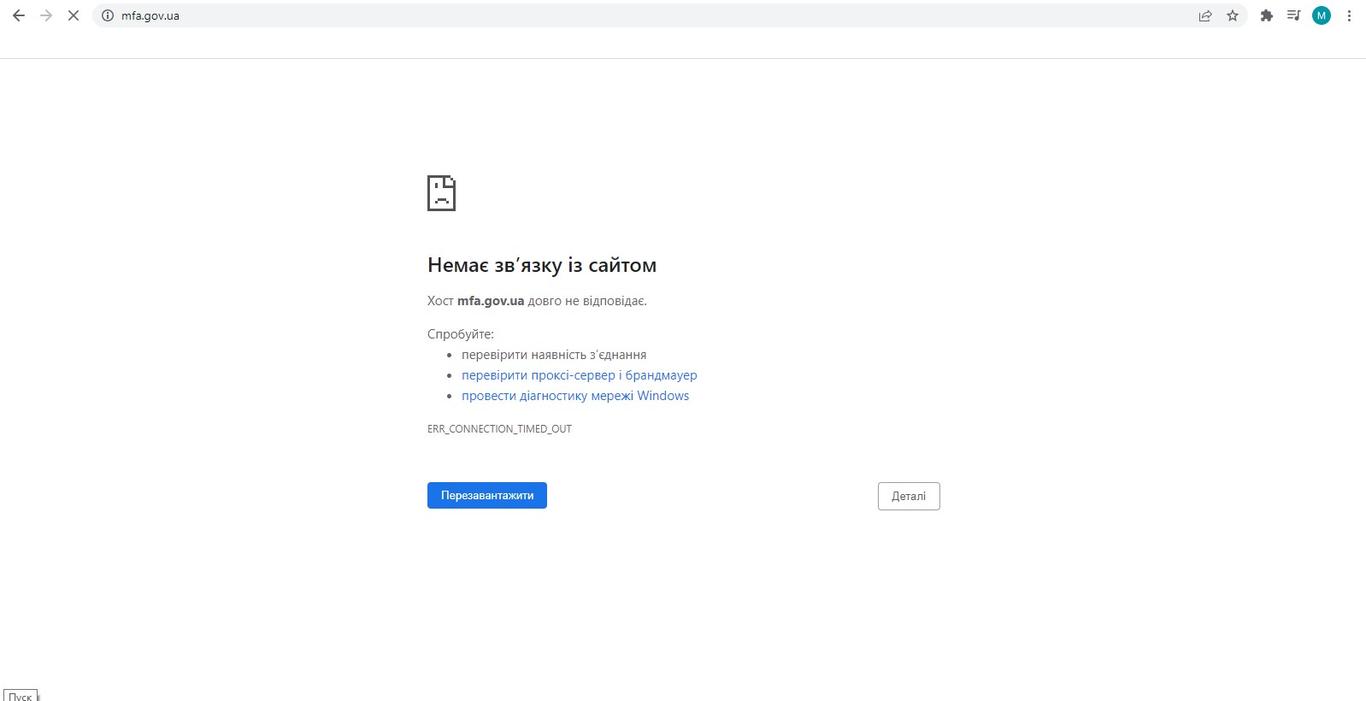Click the browser Back arrow

point(18,16)
